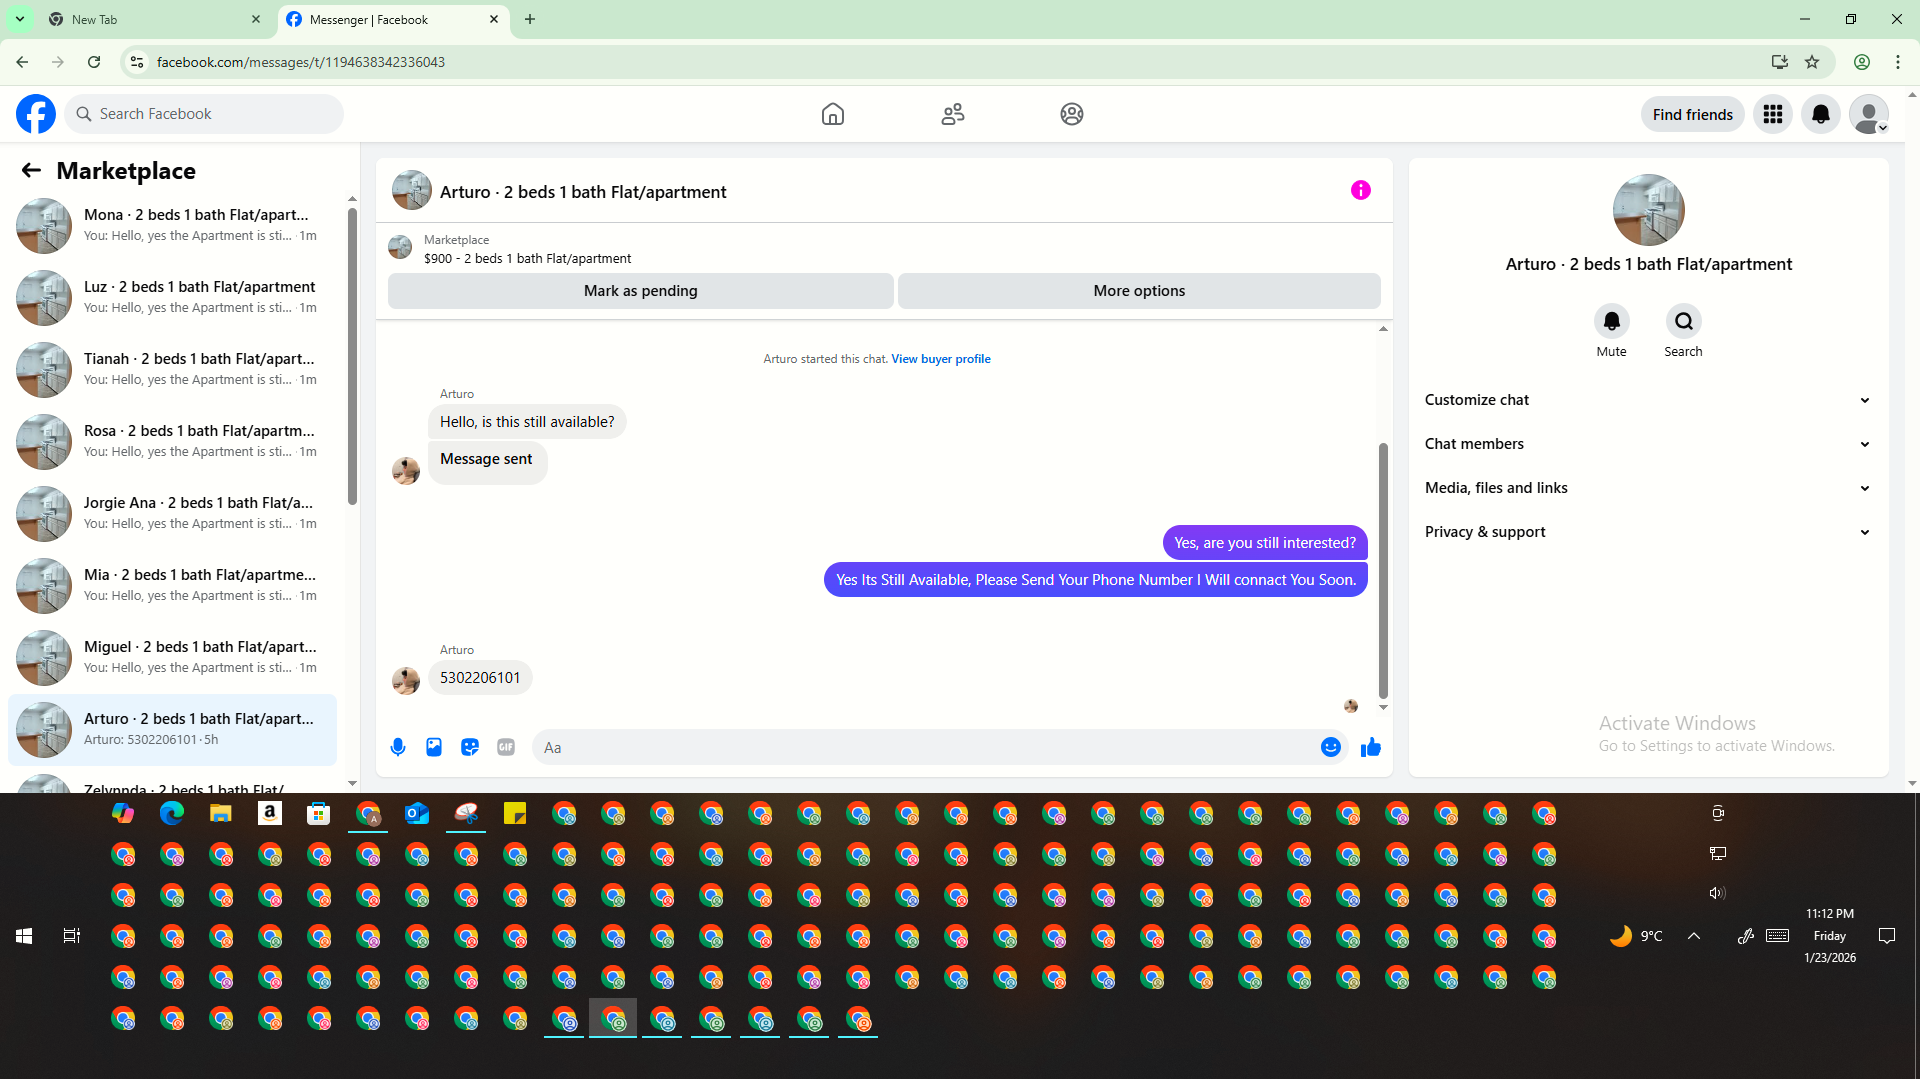Click the phone number message 5302206101
Screen dimensions: 1920x1079
pyautogui.click(x=480, y=678)
